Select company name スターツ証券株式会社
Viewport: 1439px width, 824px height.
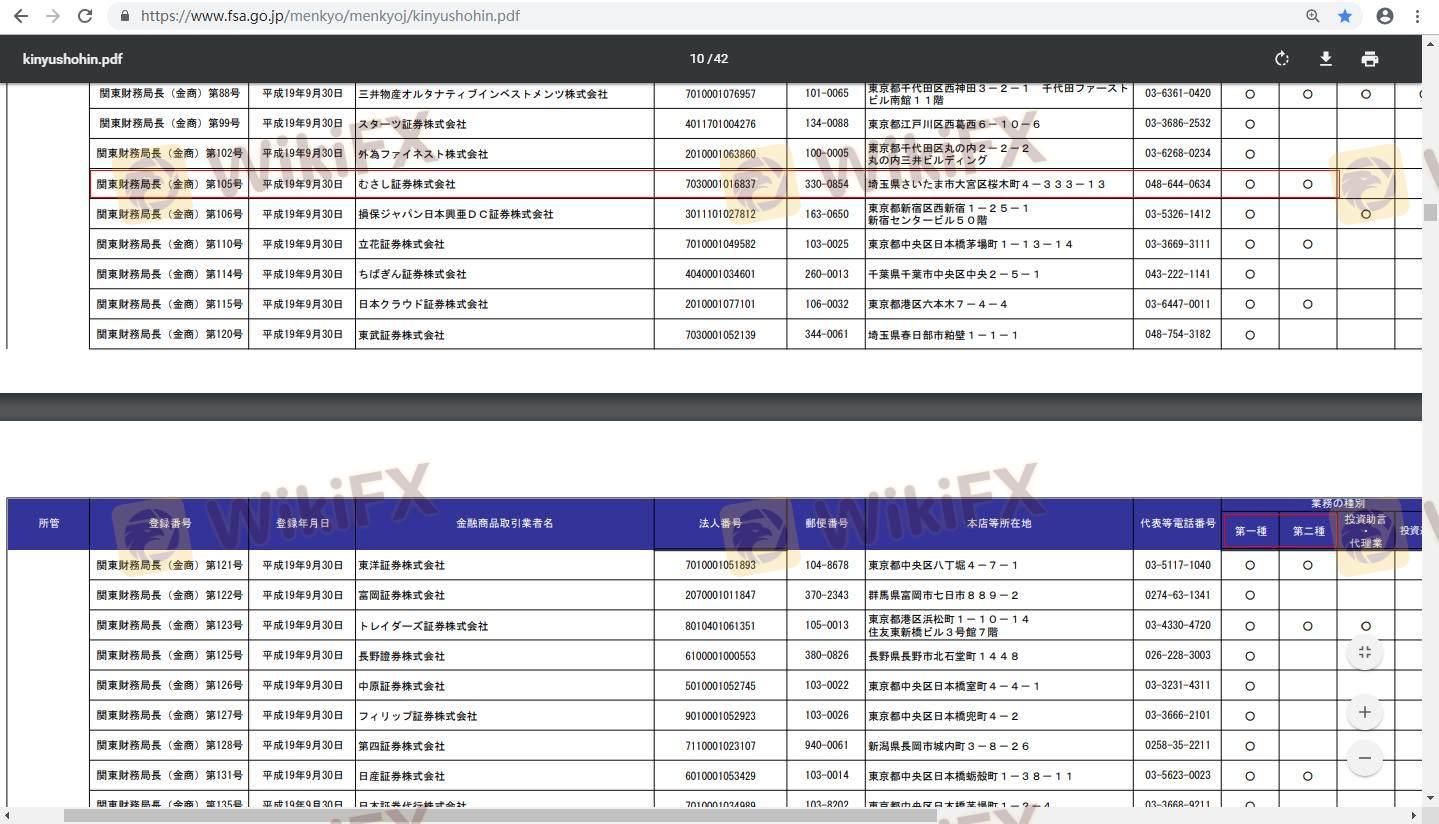tap(412, 124)
